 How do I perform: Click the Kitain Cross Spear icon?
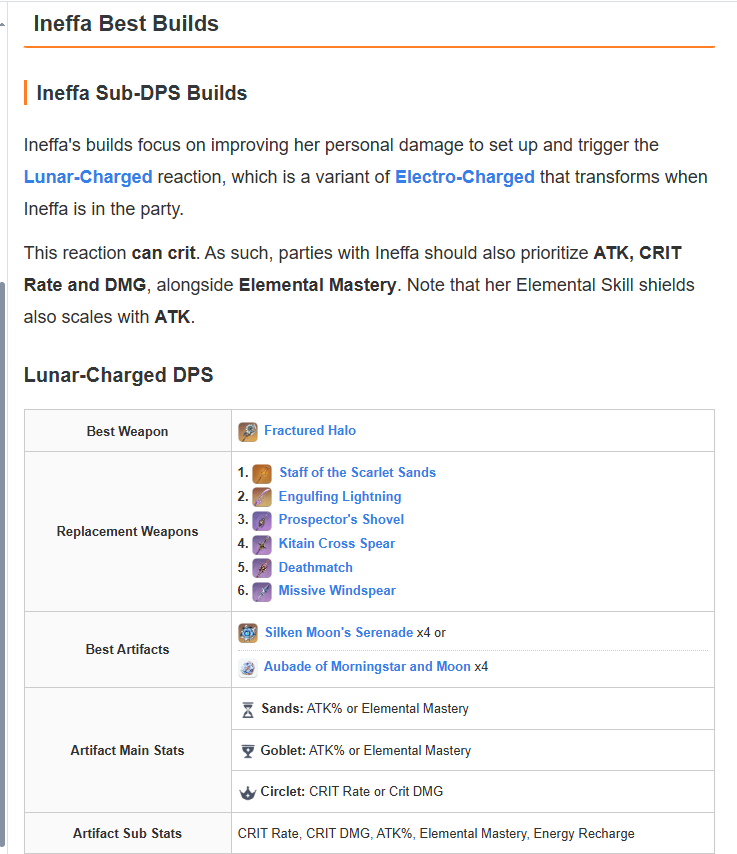point(262,544)
